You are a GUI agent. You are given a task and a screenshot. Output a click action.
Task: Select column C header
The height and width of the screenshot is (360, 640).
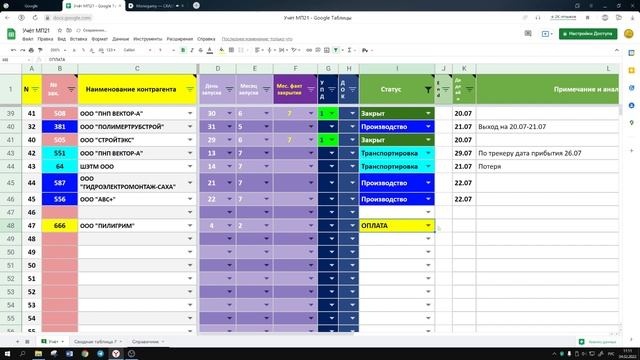137,69
